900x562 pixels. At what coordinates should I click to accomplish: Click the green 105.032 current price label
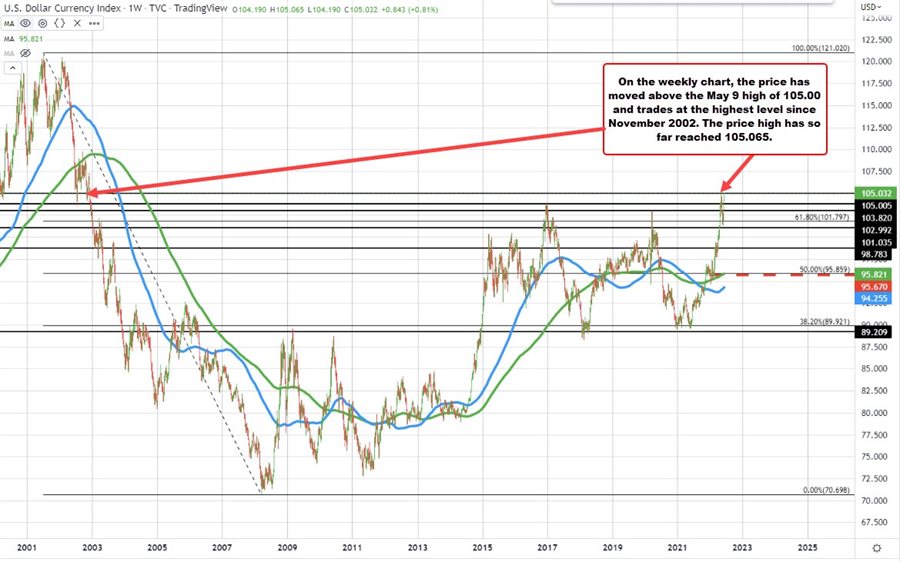coord(876,193)
